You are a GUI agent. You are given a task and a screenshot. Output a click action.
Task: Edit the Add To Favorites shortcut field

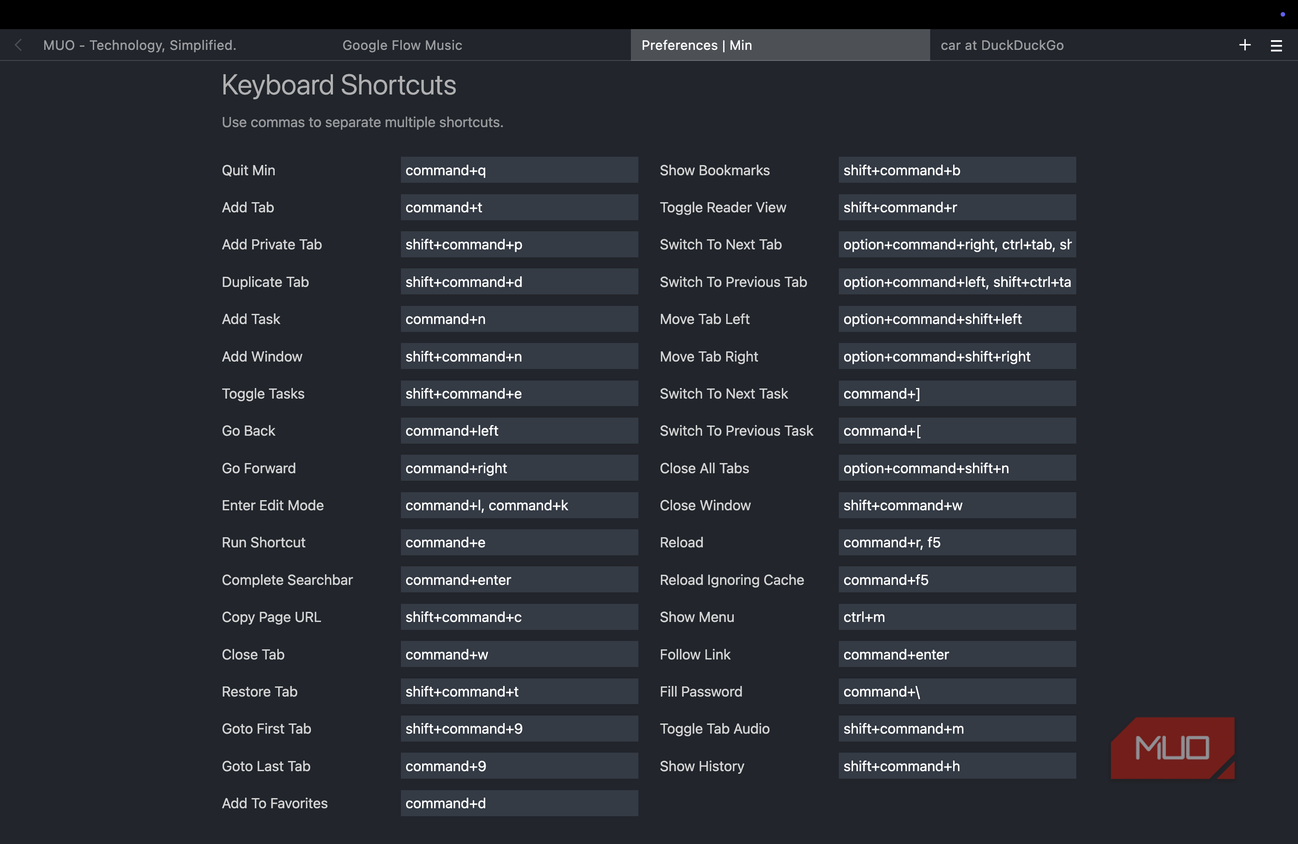click(x=519, y=803)
